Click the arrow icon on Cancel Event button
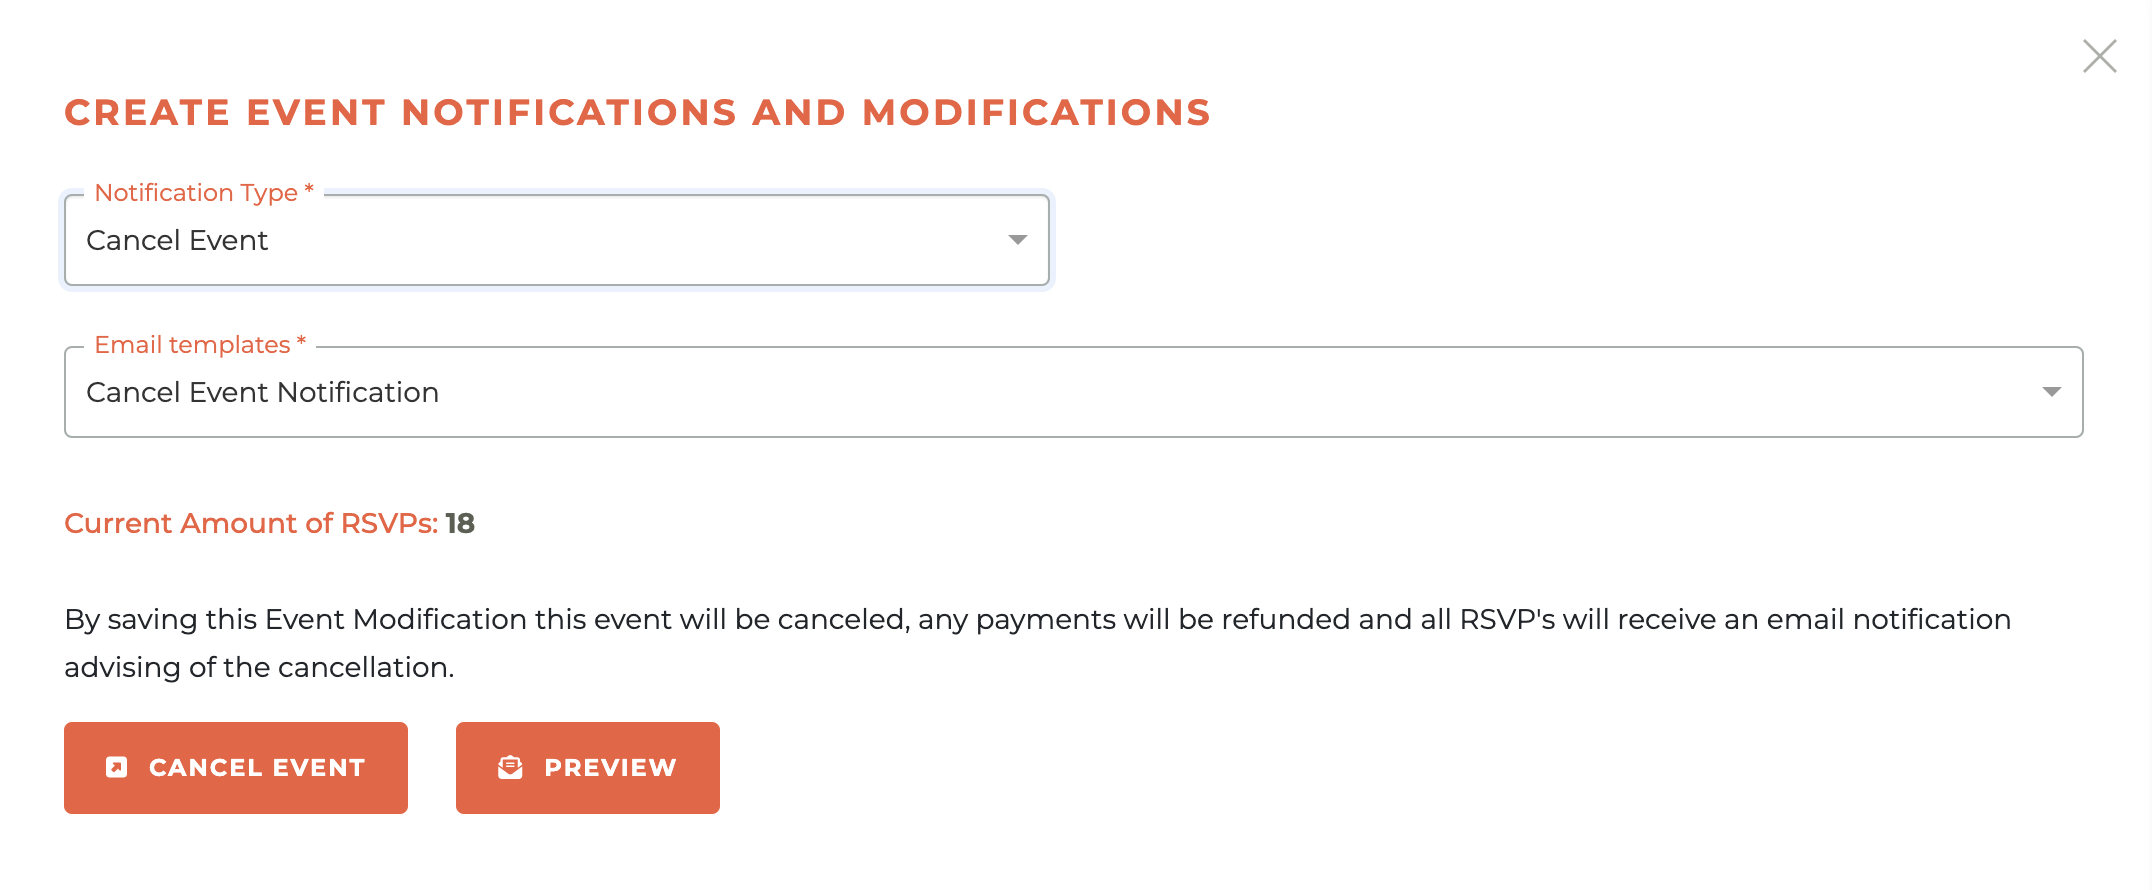The image size is (2152, 890). click(117, 767)
